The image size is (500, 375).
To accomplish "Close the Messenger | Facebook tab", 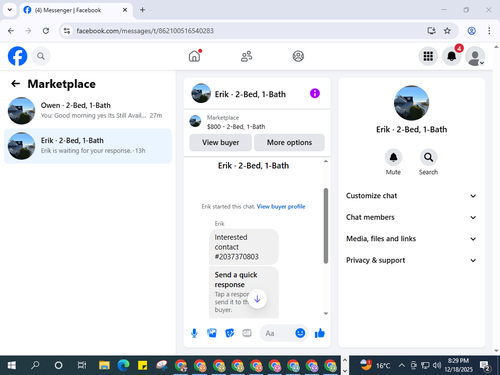I will pyautogui.click(x=125, y=10).
